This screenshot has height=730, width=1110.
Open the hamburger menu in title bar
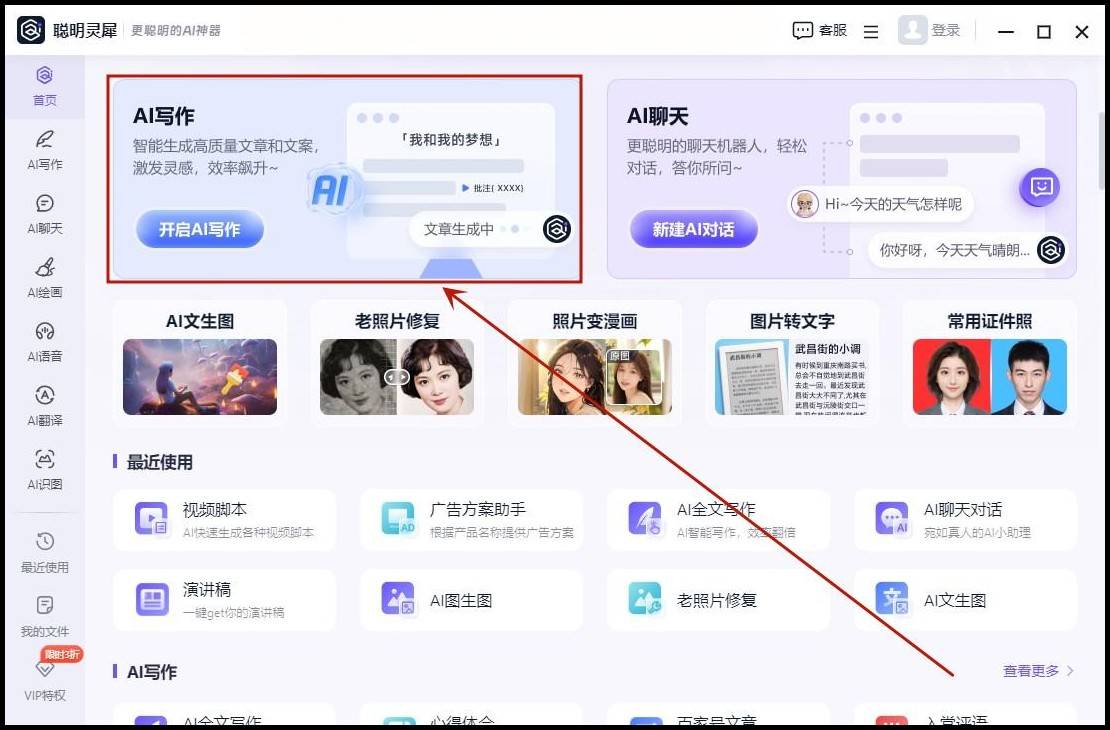tap(871, 30)
